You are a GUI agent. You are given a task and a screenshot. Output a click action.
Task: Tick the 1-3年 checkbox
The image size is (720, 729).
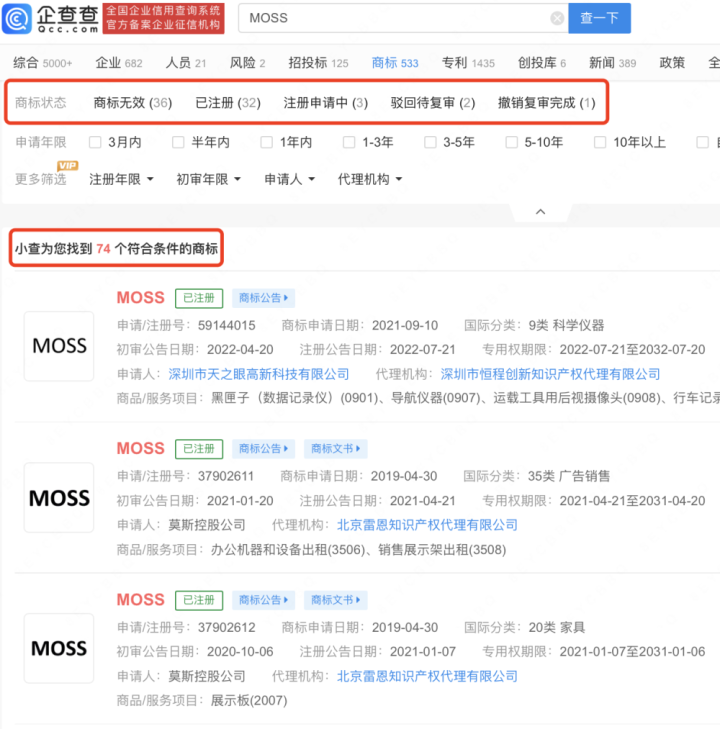(x=349, y=142)
